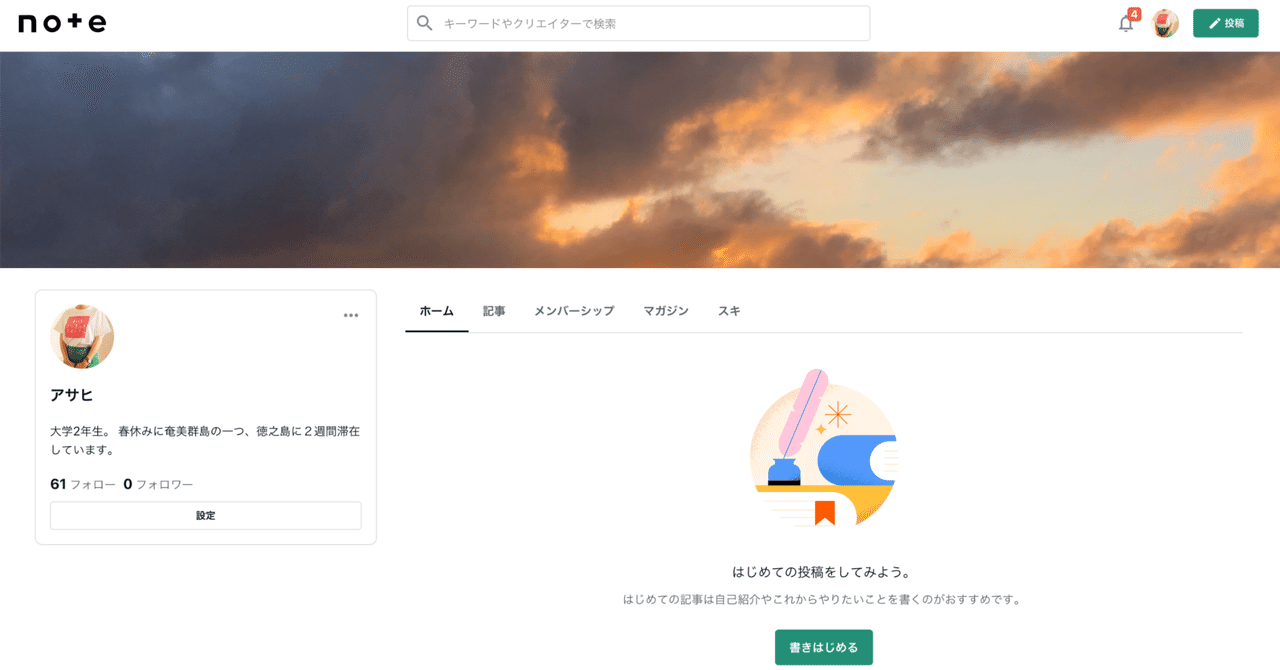This screenshot has width=1280, height=670.
Task: Click the 書きはじめる button
Action: 823,647
